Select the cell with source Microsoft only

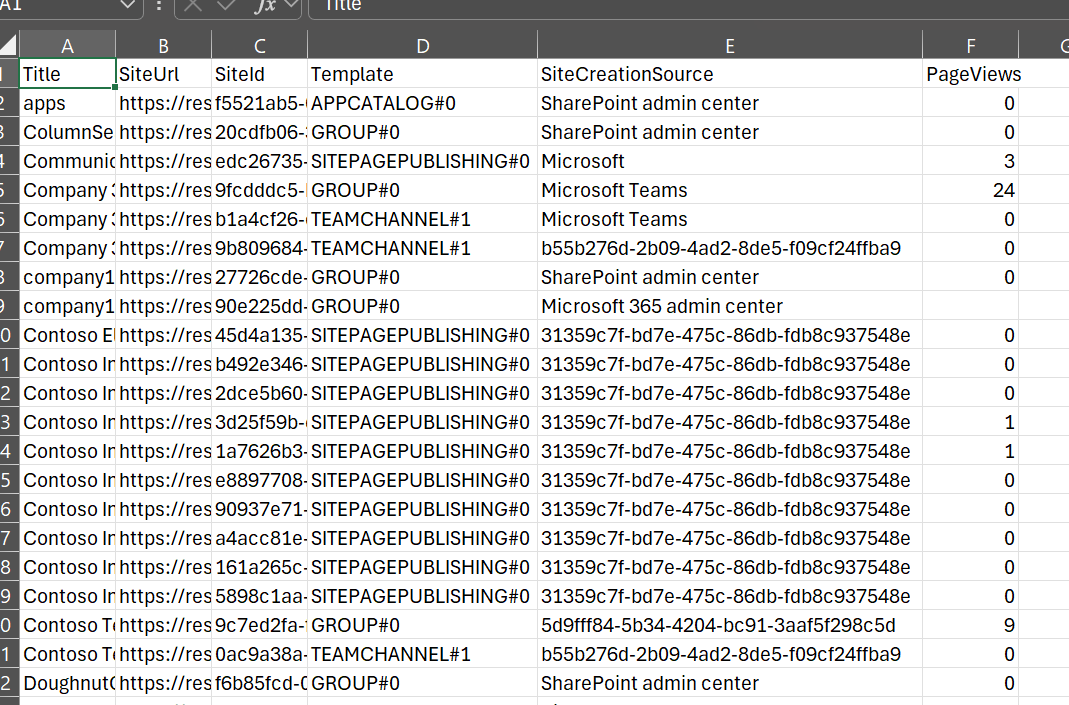click(x=730, y=161)
